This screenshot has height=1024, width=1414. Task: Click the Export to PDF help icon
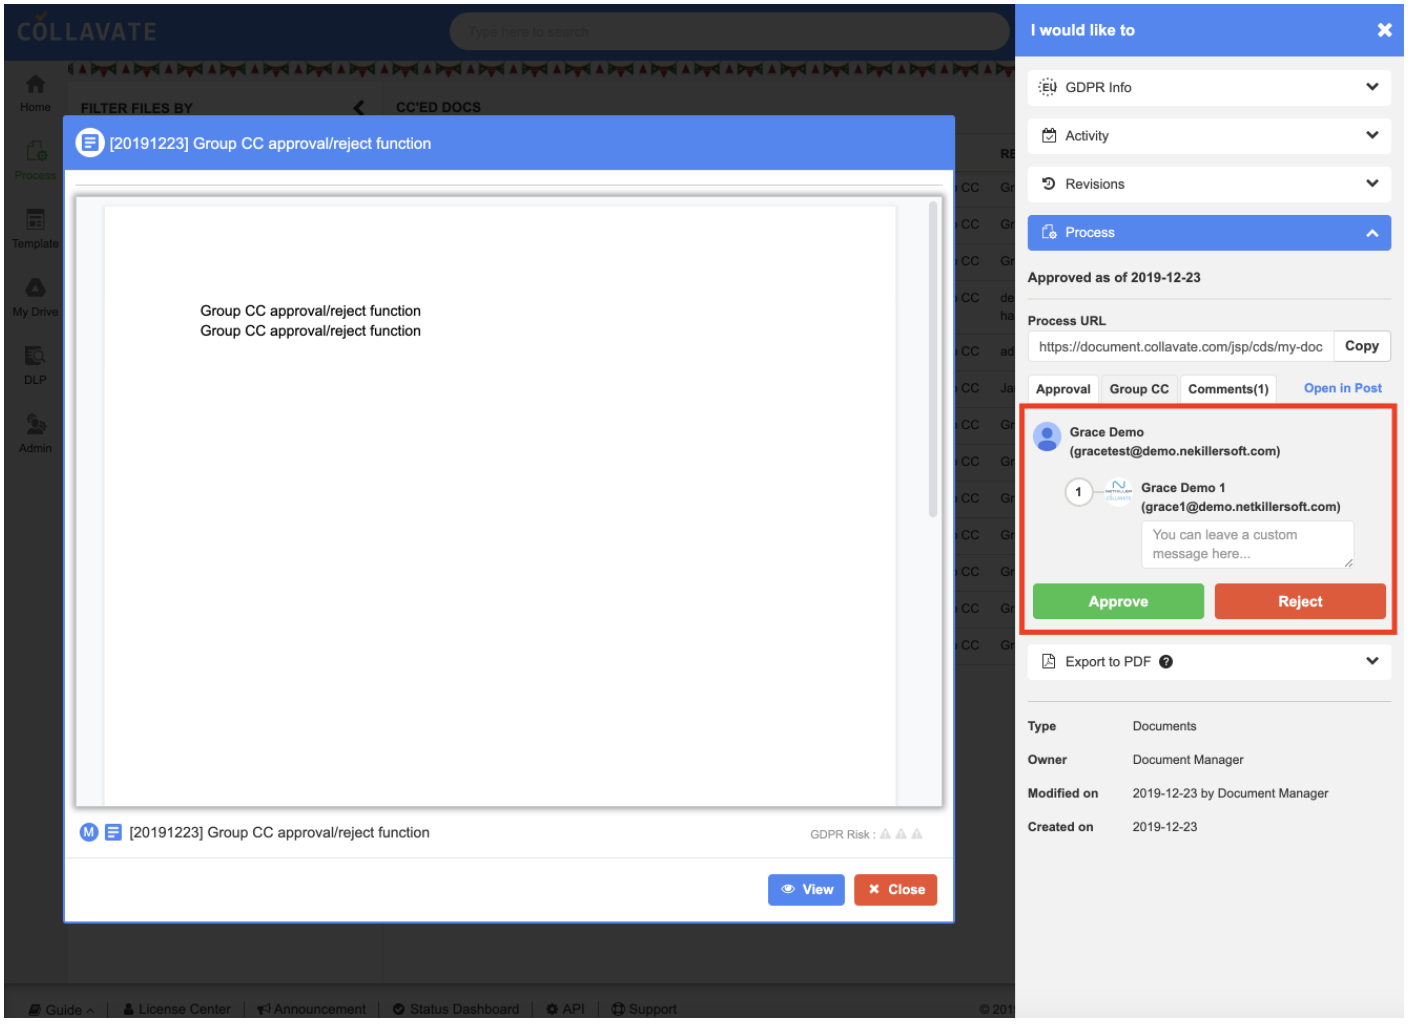tap(1166, 662)
